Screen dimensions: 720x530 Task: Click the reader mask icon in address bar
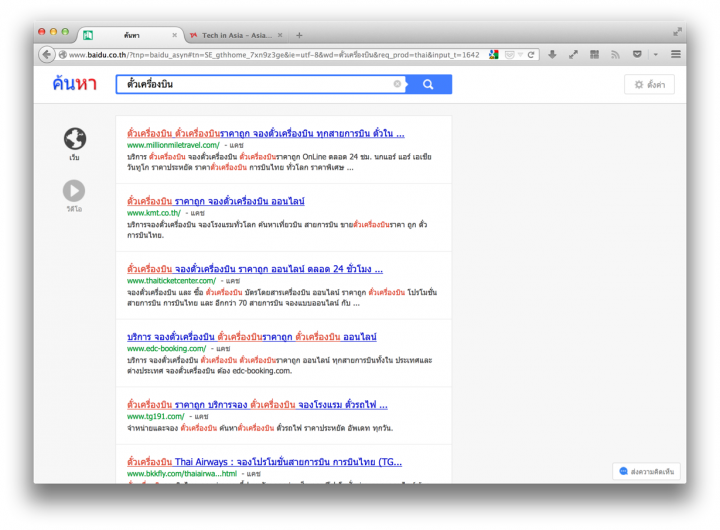point(509,55)
